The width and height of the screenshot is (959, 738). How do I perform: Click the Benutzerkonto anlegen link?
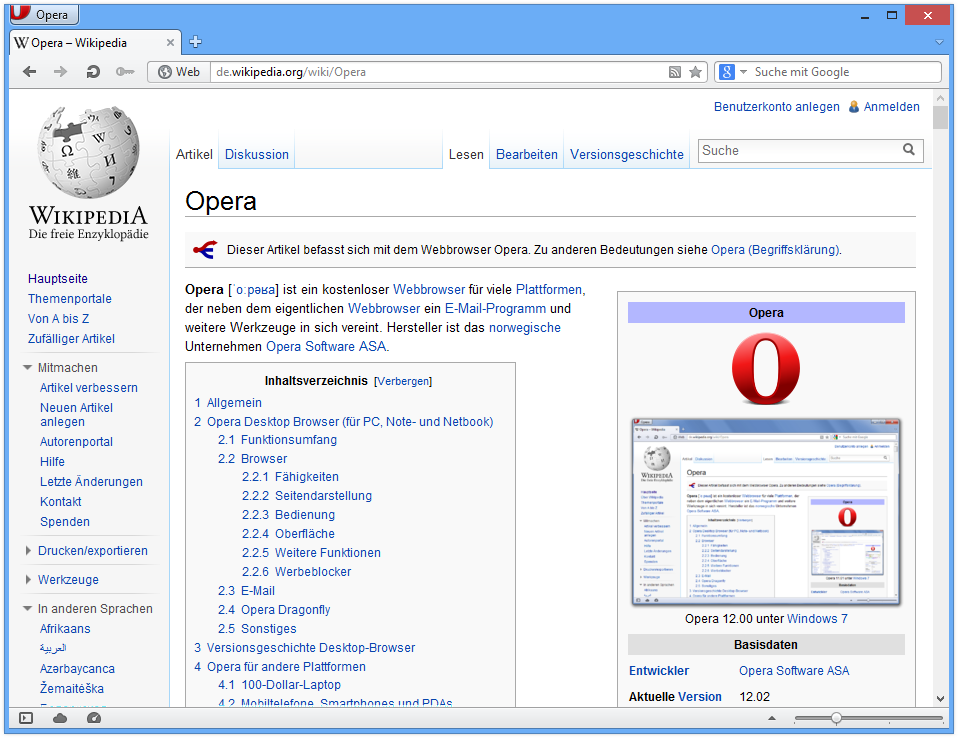[x=776, y=107]
